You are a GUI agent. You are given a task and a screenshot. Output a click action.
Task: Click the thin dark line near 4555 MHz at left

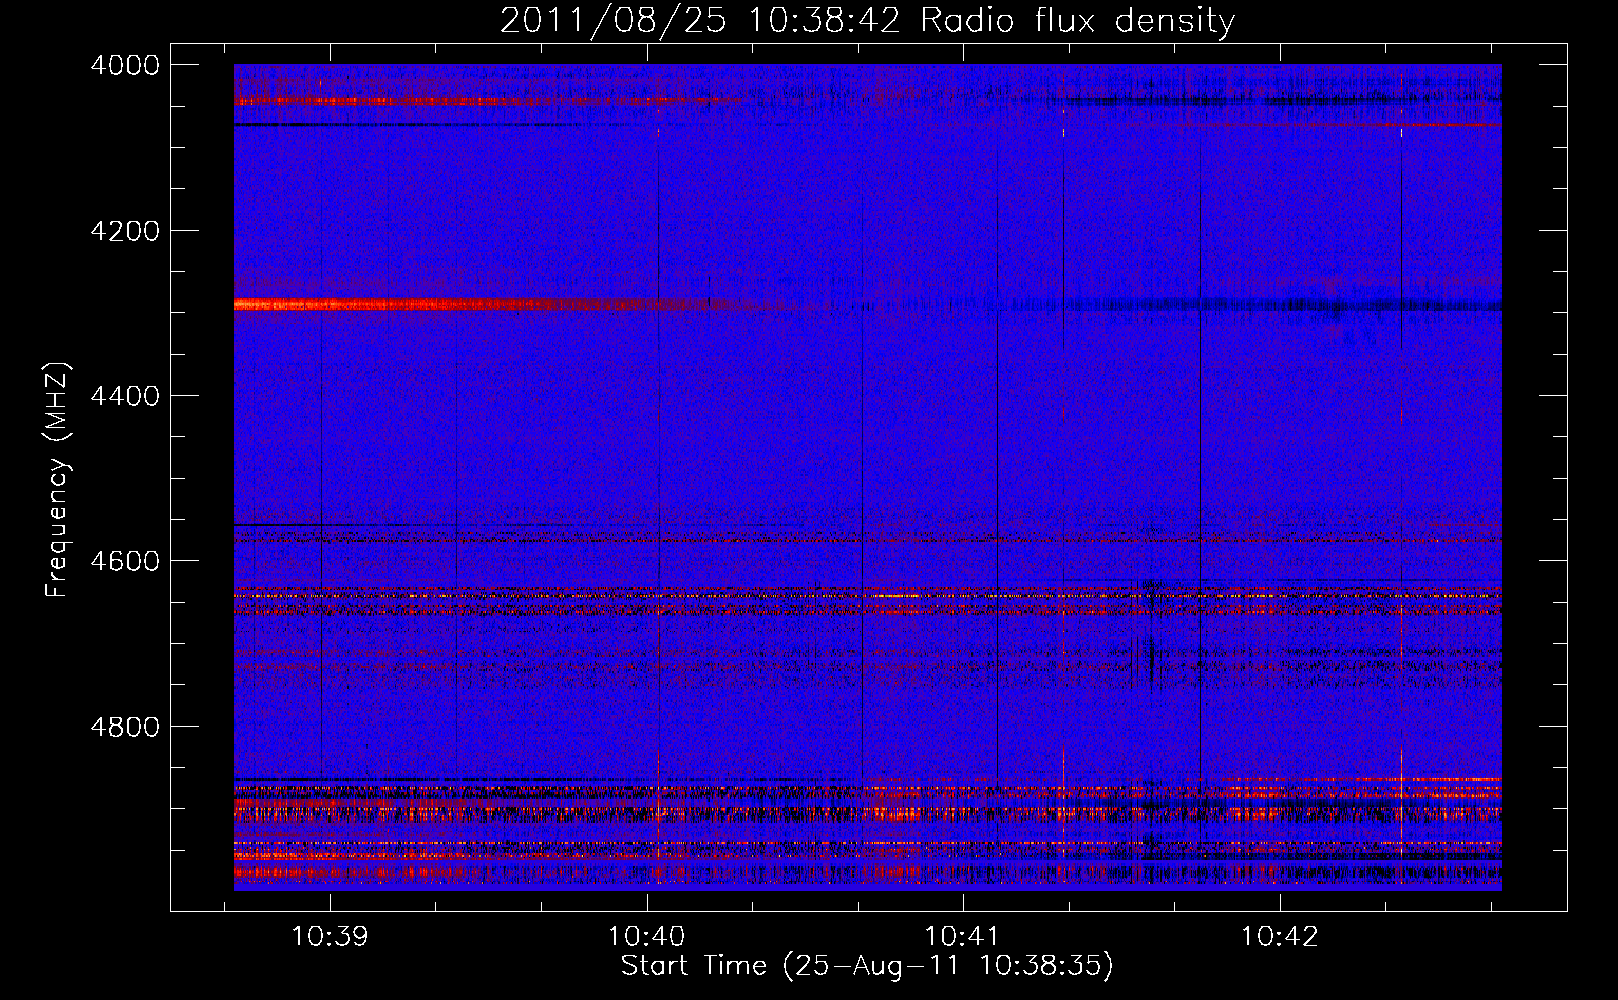[350, 524]
